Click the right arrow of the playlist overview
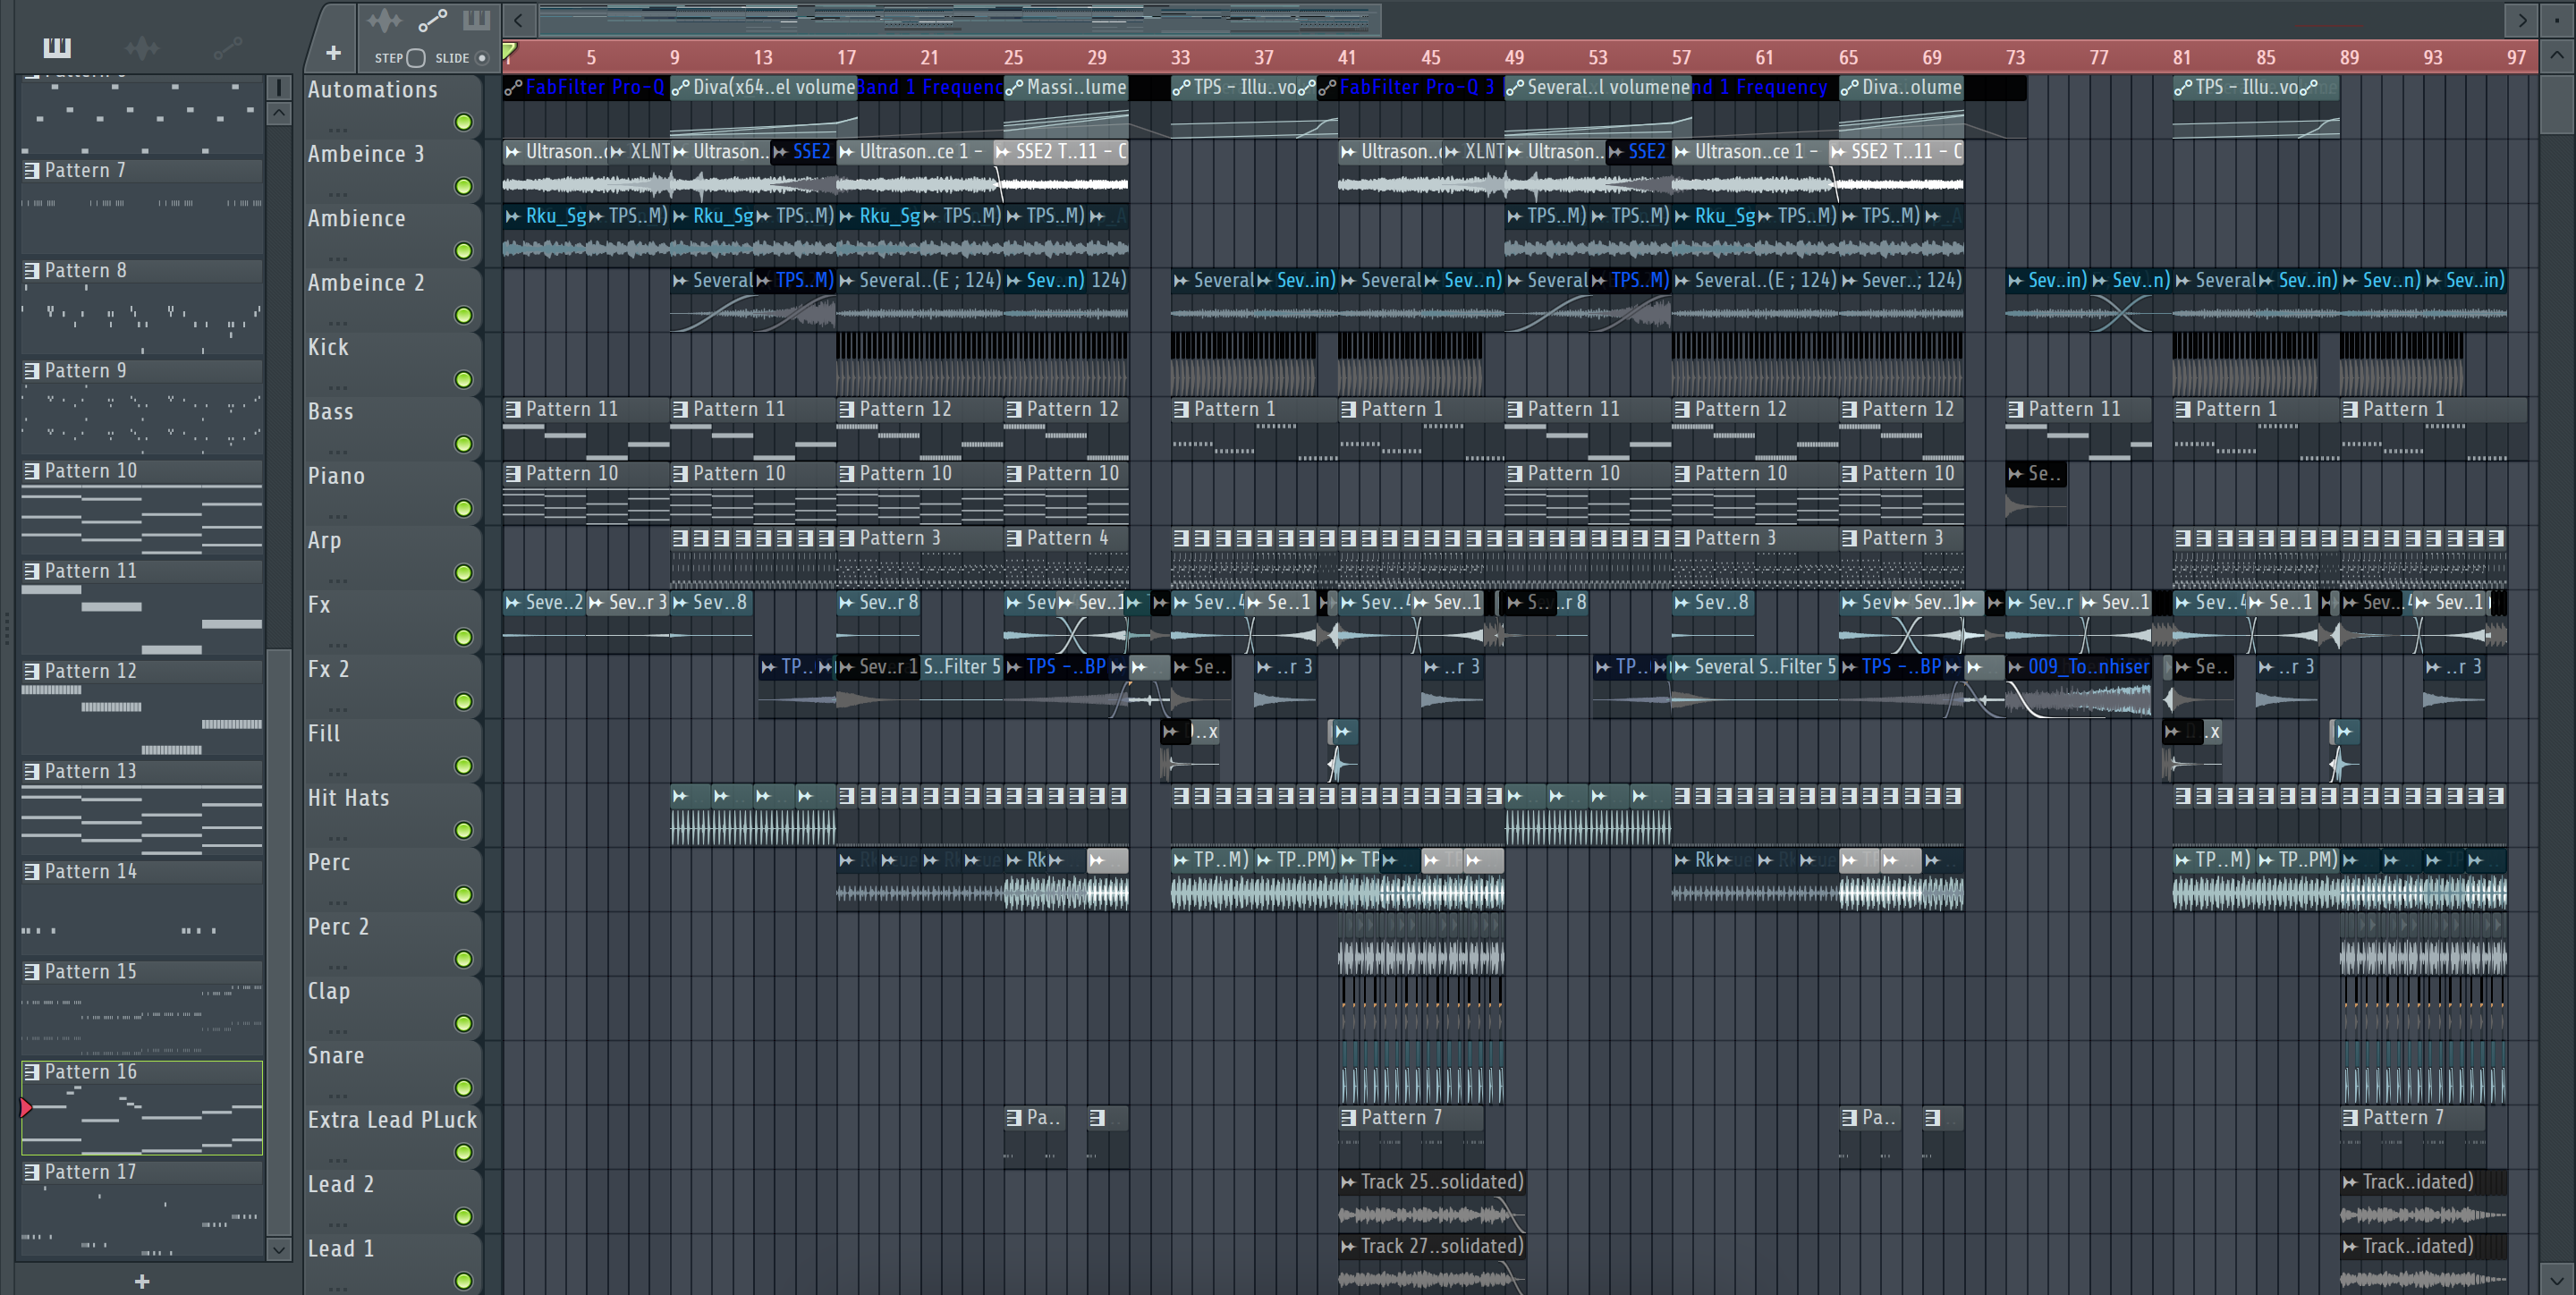Screen dimensions: 2576x1295 pos(2521,19)
